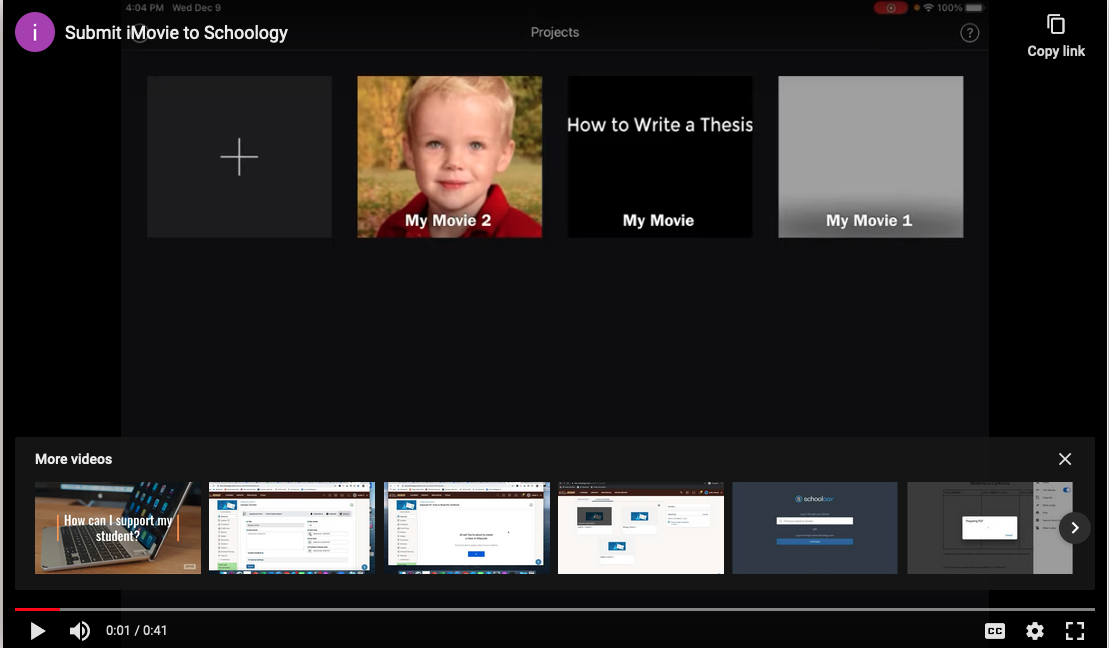
Task: Dismiss the More videos panel
Action: pyautogui.click(x=1065, y=458)
